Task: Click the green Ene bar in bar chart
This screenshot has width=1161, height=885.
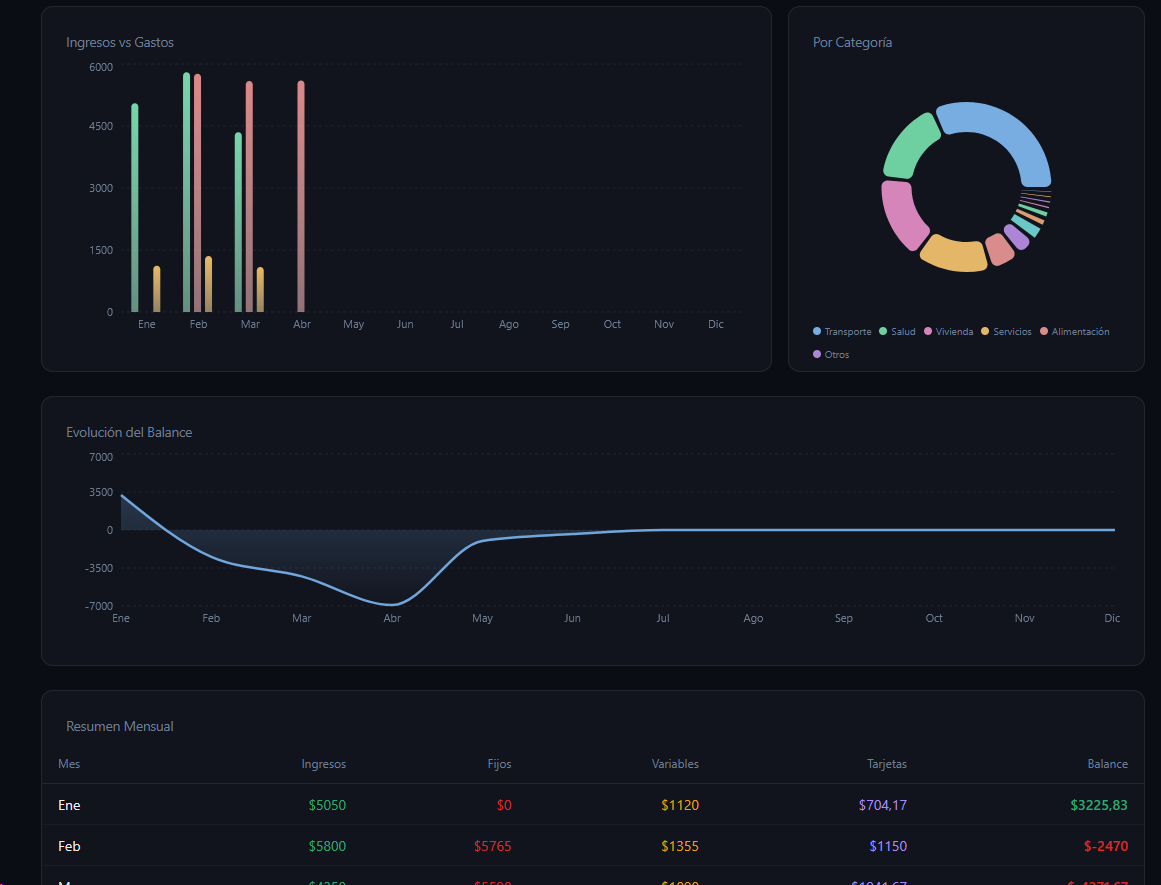Action: 135,207
